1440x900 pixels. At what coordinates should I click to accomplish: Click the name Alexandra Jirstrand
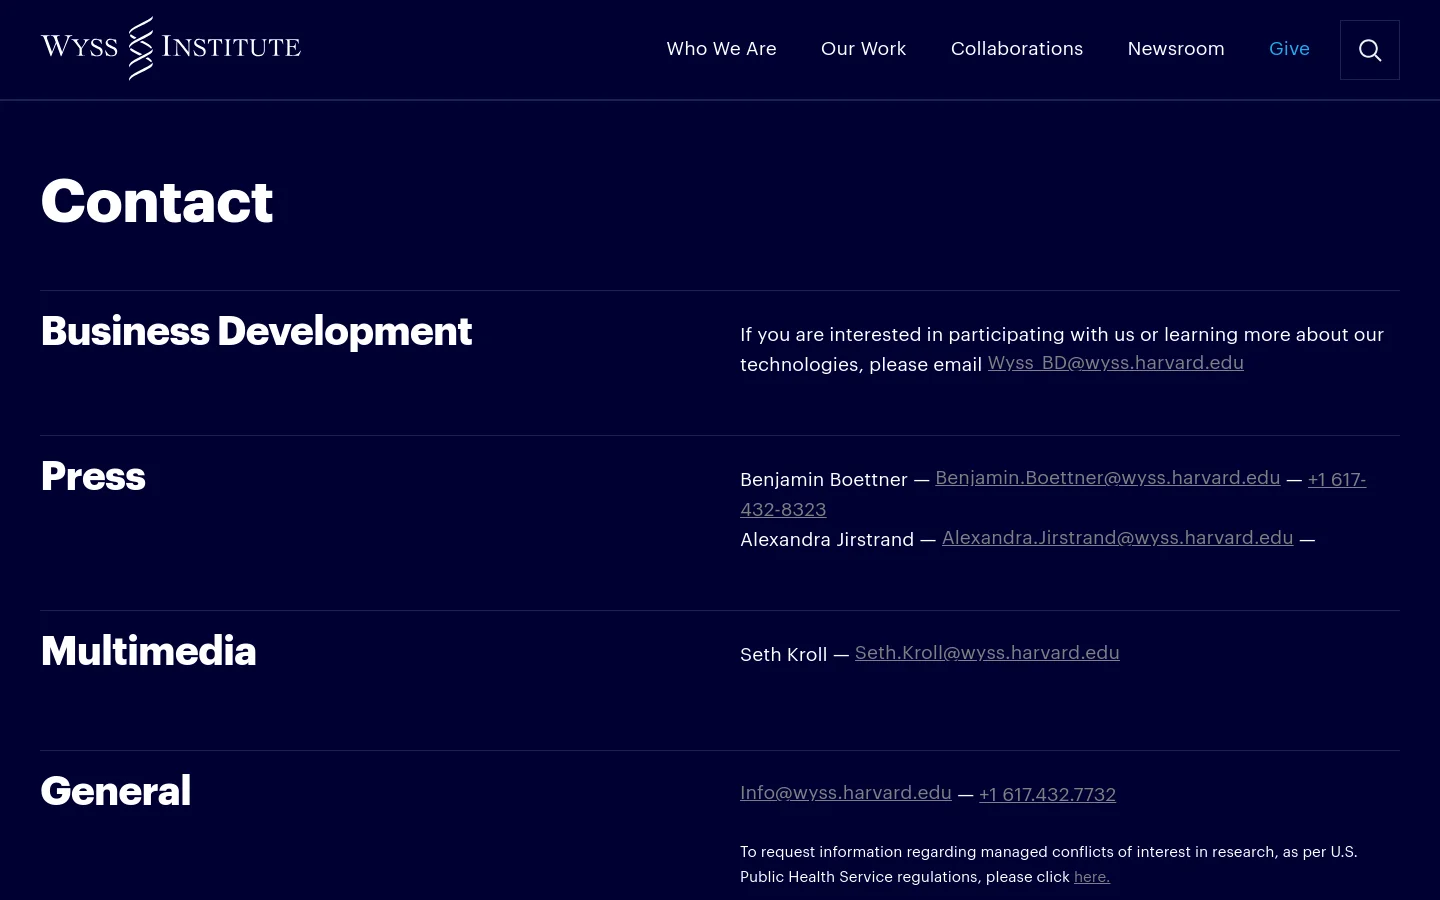[x=827, y=540]
